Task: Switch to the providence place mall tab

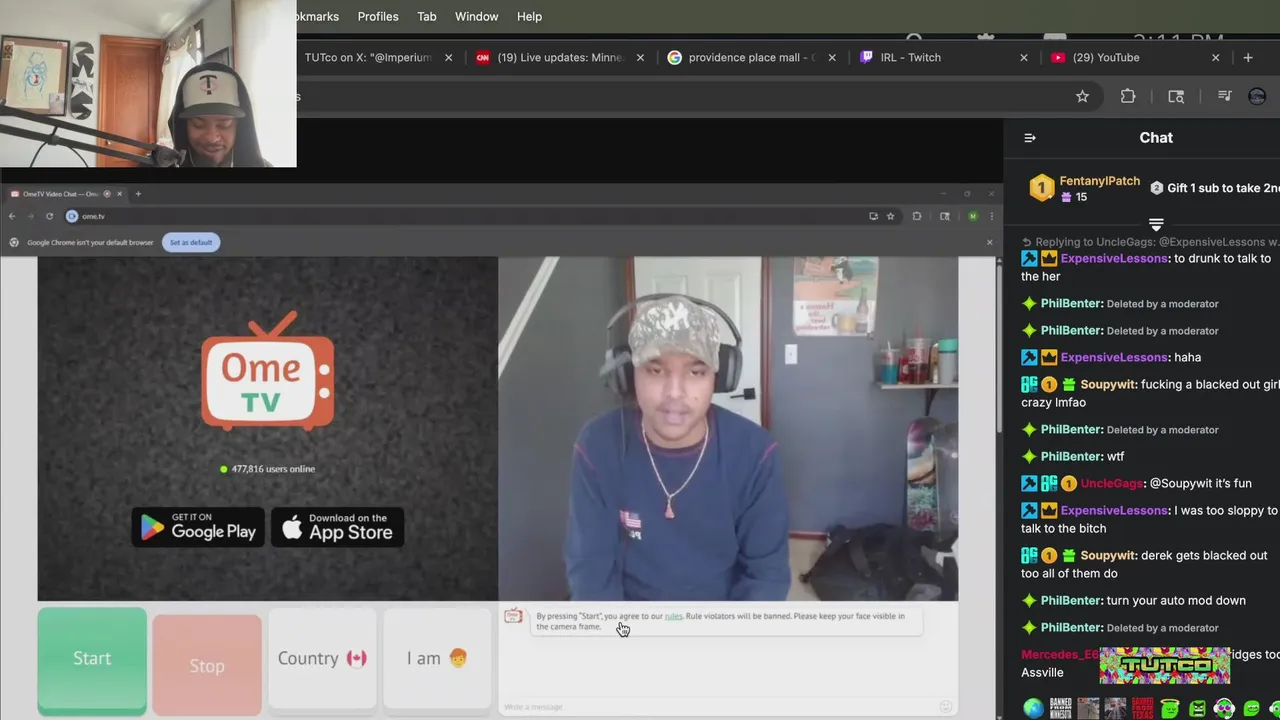Action: click(752, 57)
